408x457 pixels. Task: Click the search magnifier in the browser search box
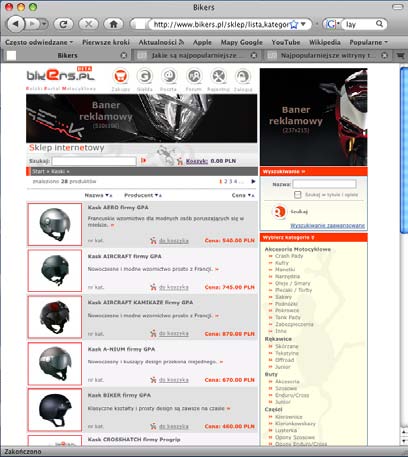pyautogui.click(x=379, y=24)
